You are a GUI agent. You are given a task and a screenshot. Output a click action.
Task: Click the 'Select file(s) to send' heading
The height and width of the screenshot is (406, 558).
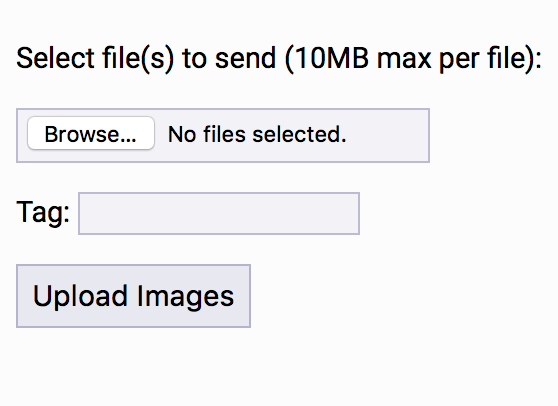coord(146,59)
